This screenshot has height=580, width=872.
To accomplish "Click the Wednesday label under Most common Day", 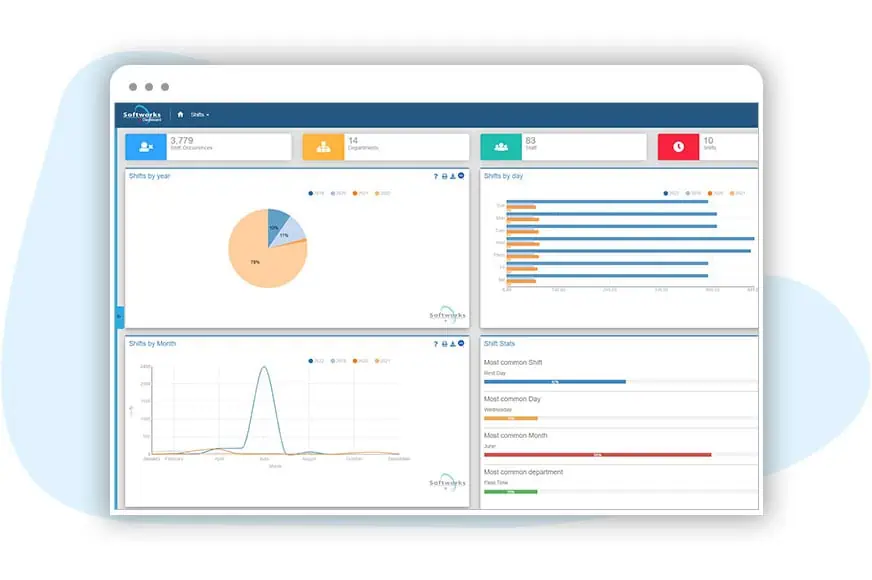I will tap(498, 410).
